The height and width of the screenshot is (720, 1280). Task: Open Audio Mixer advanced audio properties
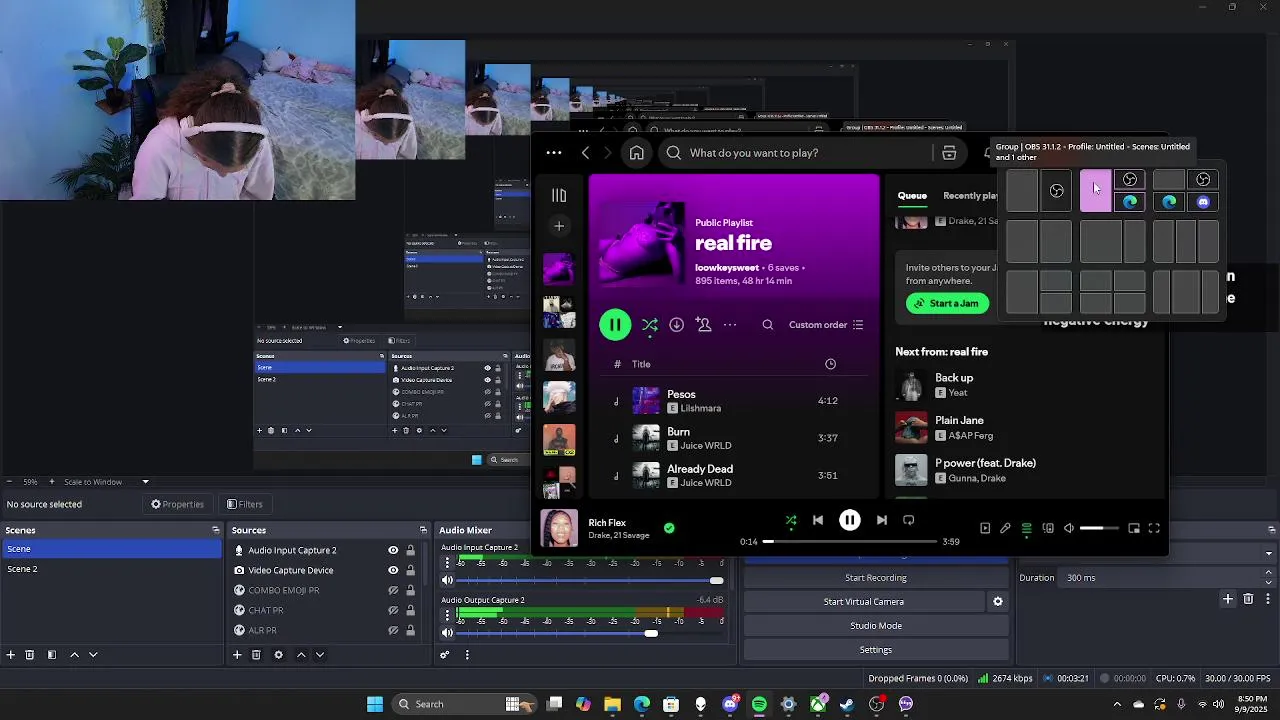[445, 655]
